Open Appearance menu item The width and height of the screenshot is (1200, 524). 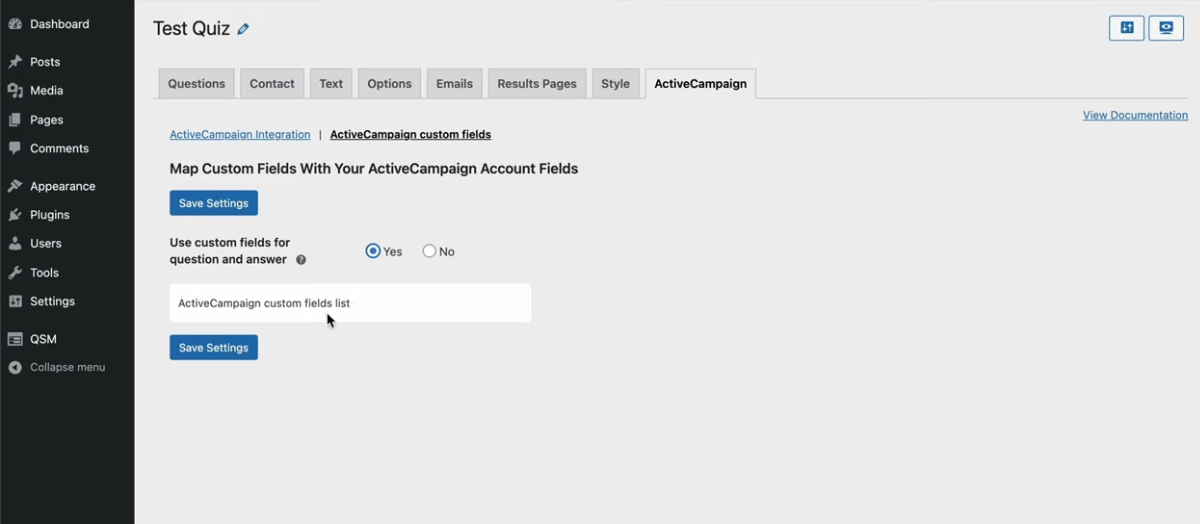[x=62, y=187]
